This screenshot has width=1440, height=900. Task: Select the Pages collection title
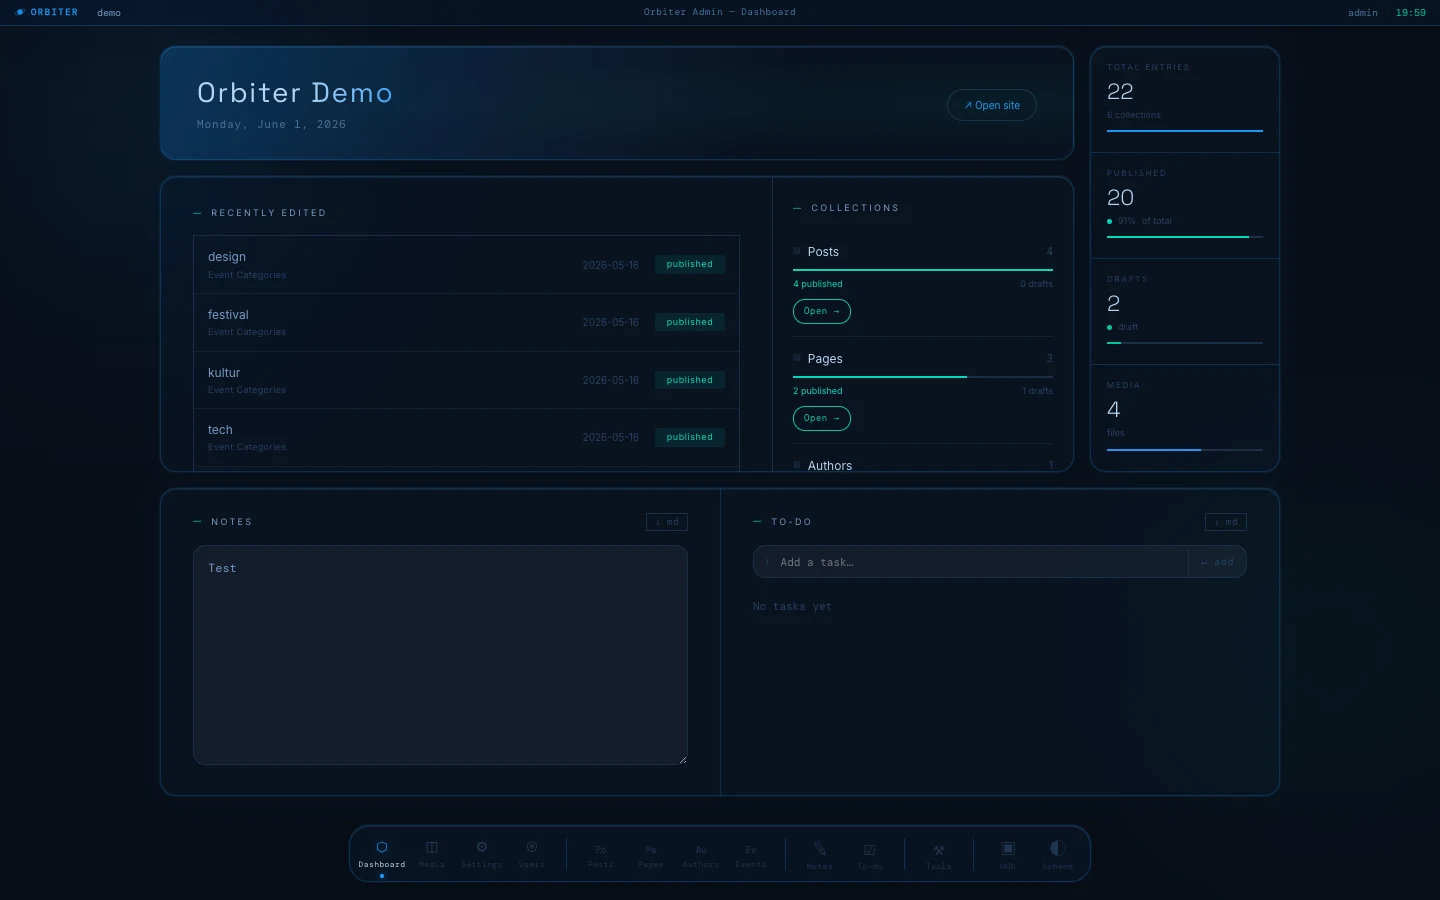point(825,359)
